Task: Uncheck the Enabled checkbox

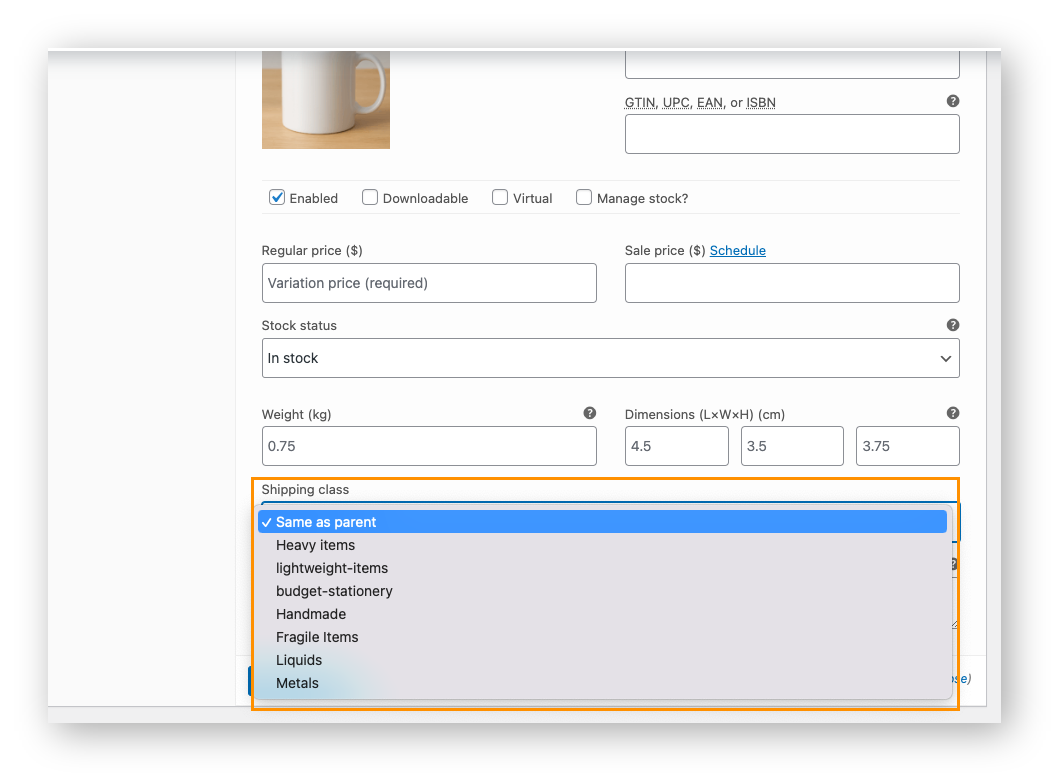Action: click(x=276, y=197)
